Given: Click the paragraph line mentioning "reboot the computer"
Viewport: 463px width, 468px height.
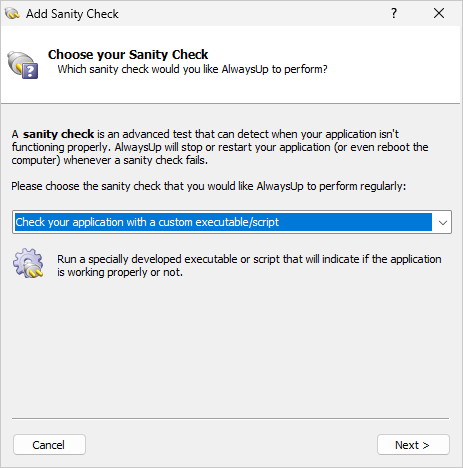Looking at the screenshot, I should [x=220, y=147].
